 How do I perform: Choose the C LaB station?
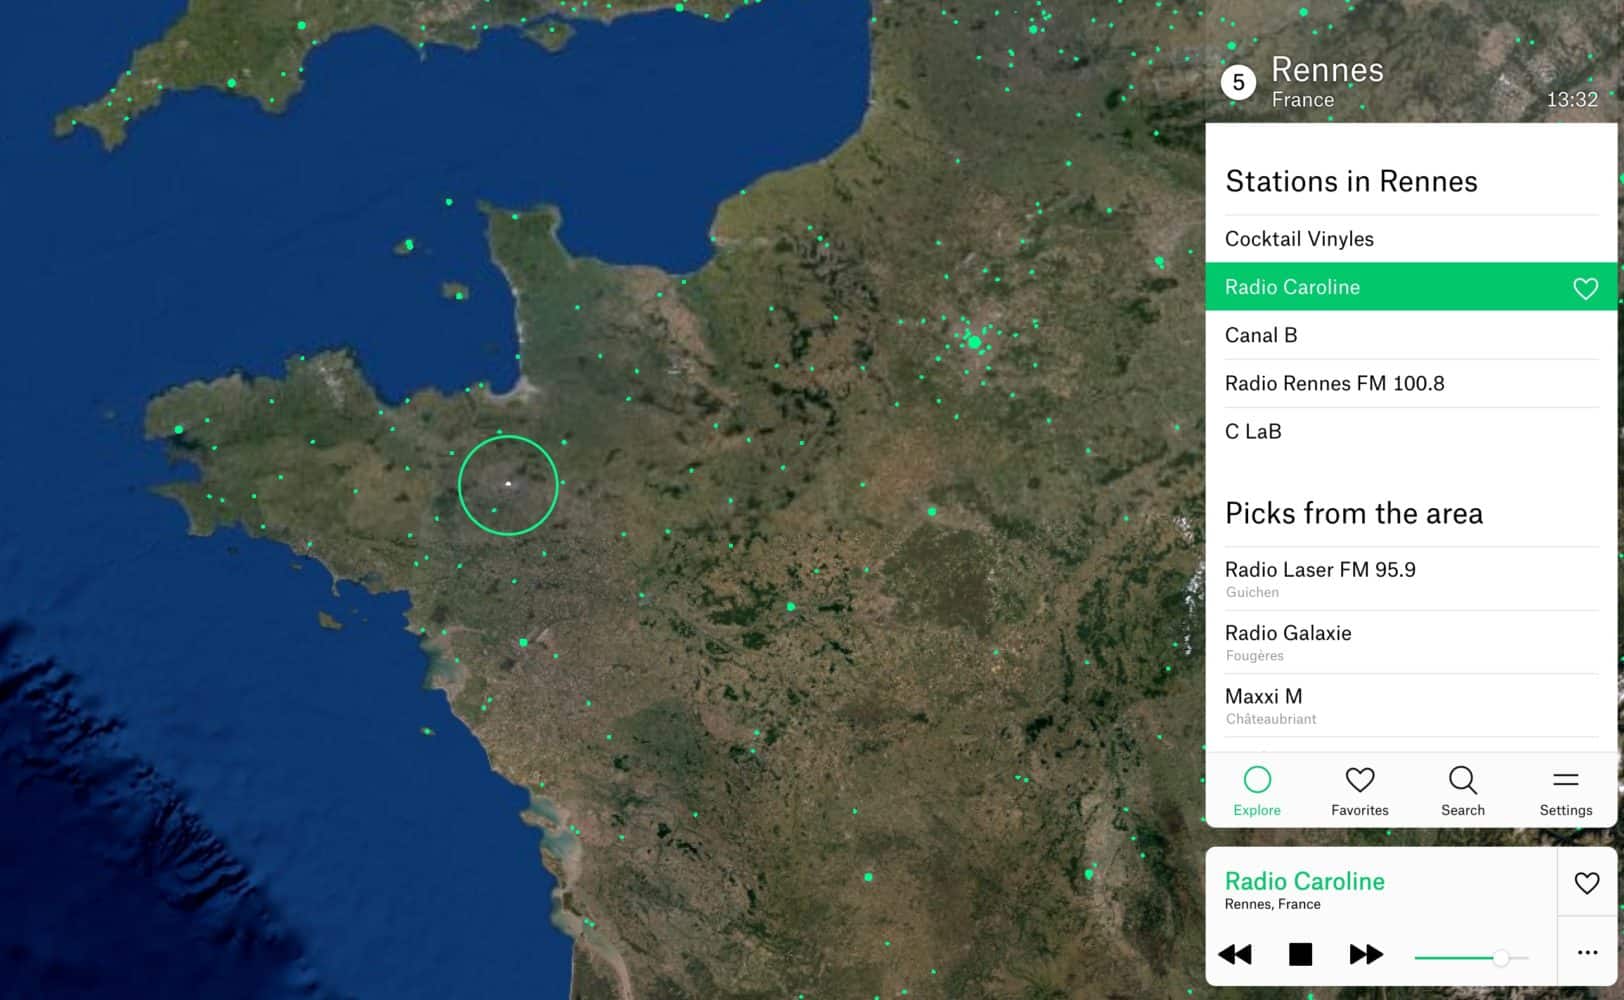(1253, 431)
